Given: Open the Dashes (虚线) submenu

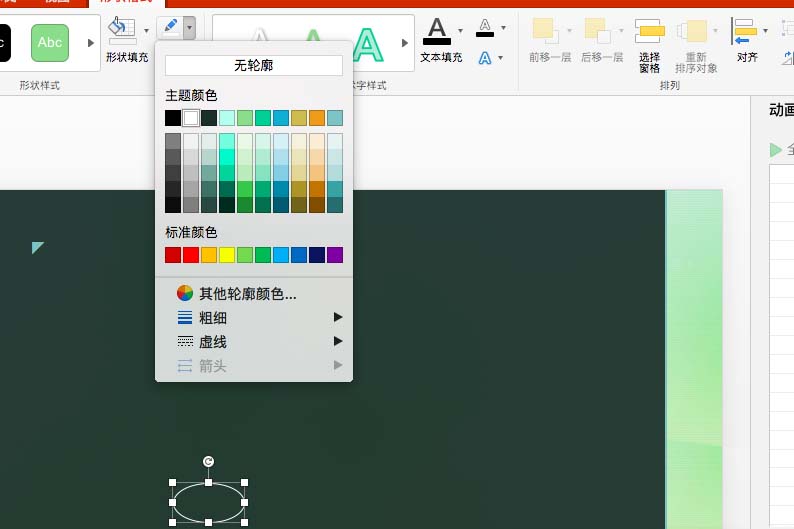Looking at the screenshot, I should point(254,342).
